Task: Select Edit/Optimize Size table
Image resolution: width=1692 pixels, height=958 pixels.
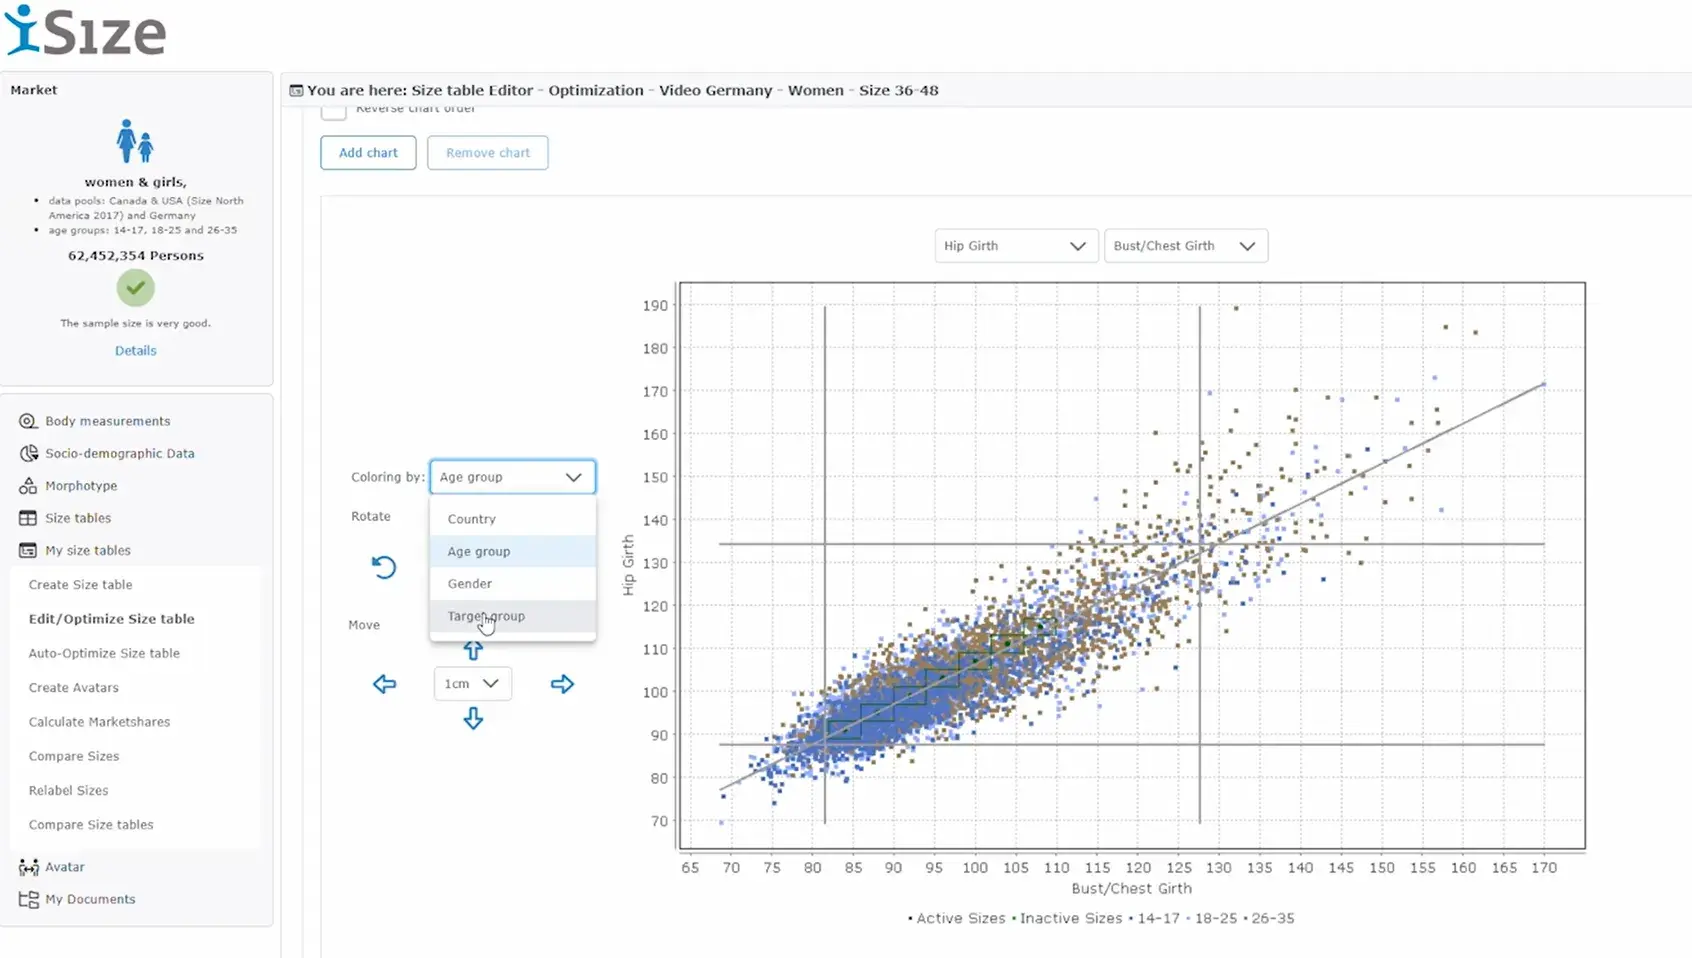Action: (111, 619)
